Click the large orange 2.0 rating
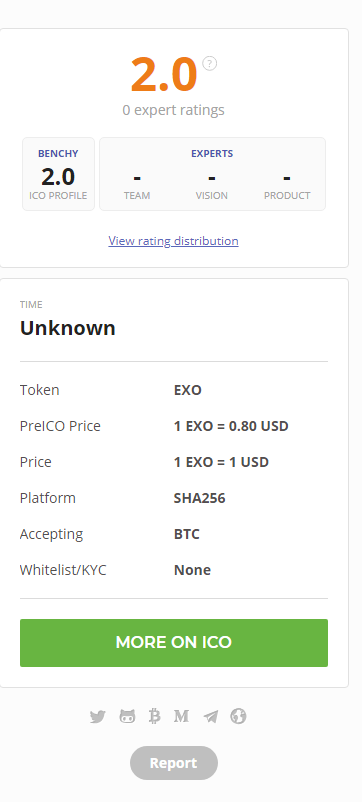Viewport: 362px width, 802px height. (x=164, y=75)
